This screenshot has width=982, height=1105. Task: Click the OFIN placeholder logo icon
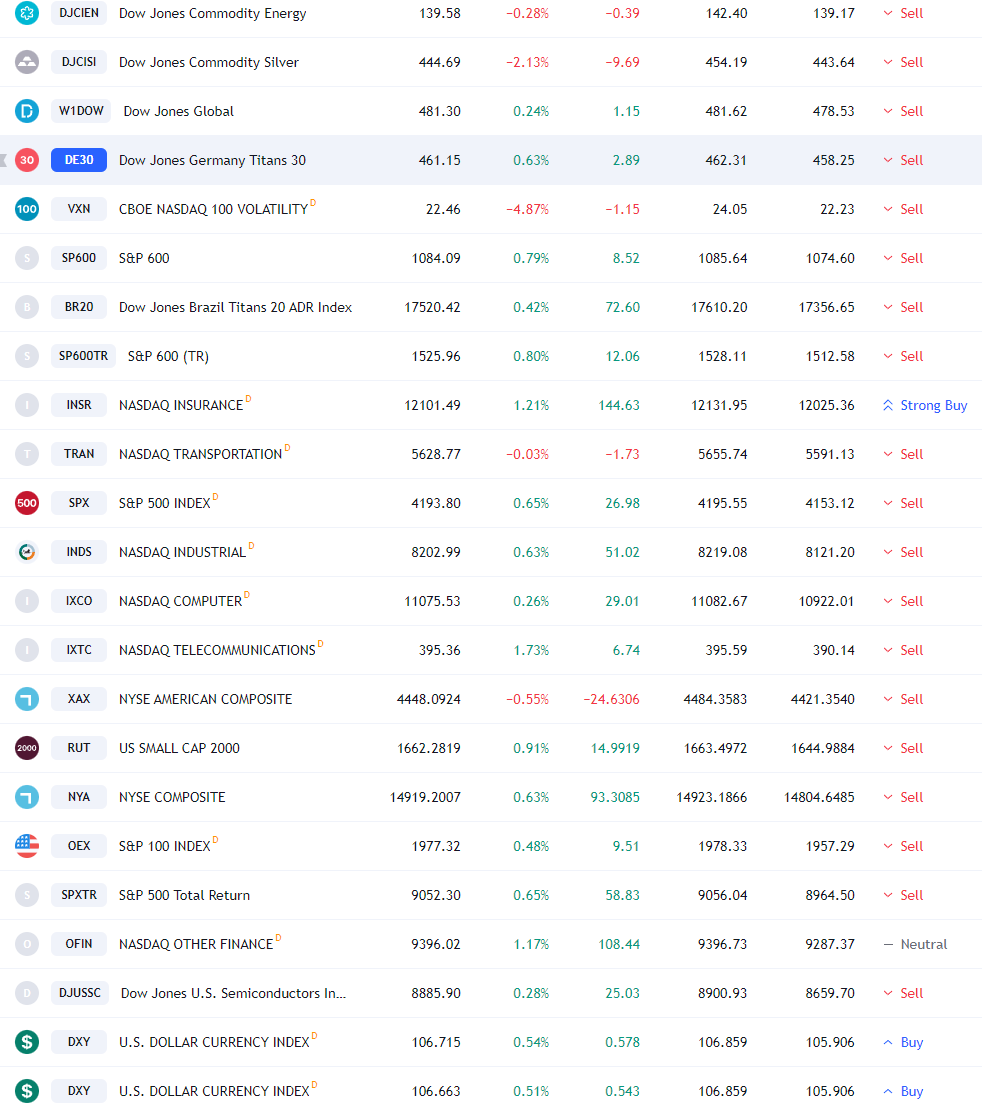27,944
